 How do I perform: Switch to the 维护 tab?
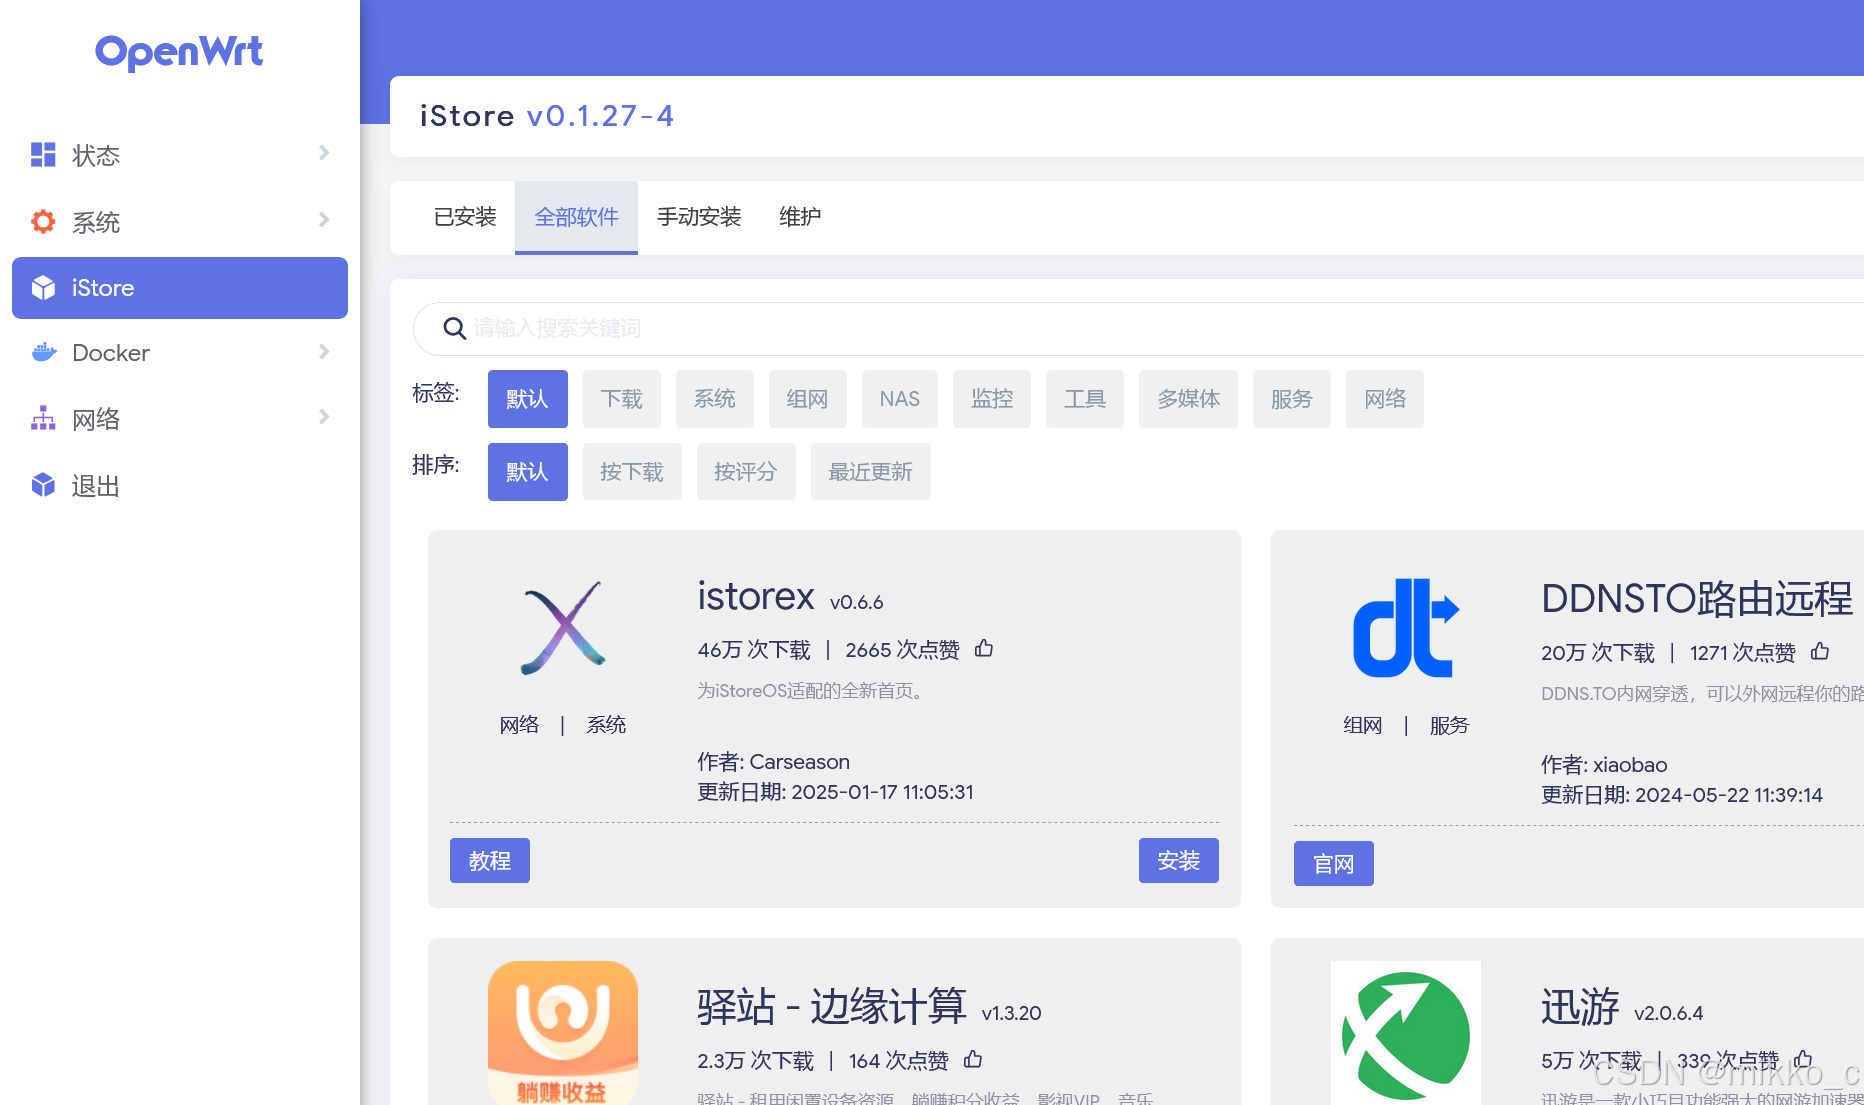click(x=800, y=217)
